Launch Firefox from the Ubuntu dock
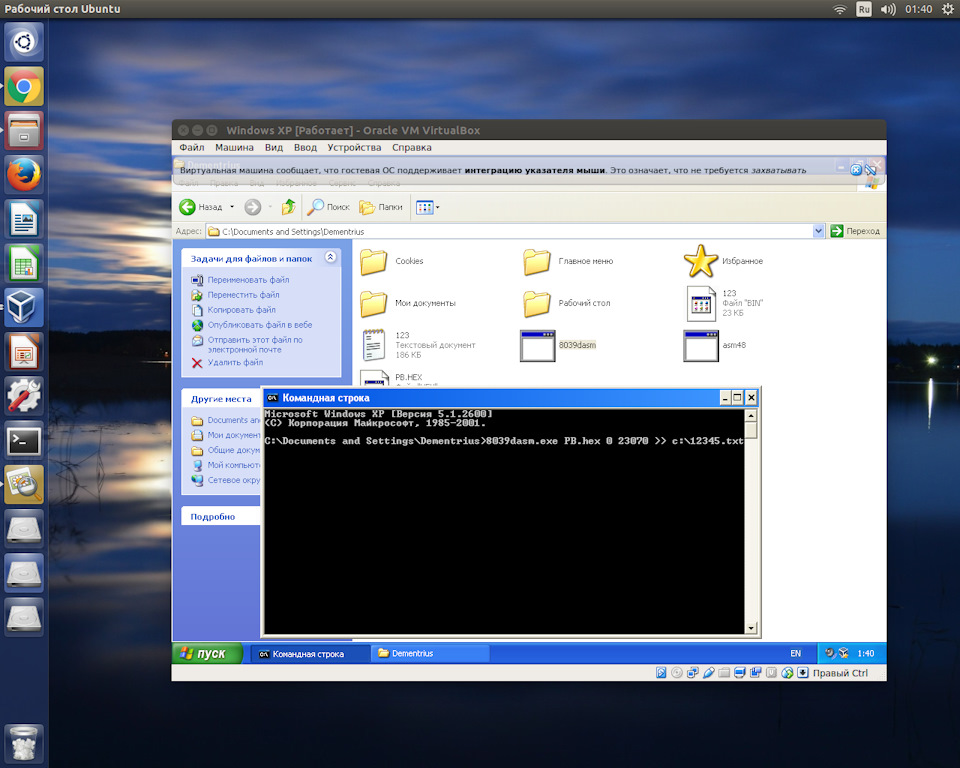Image resolution: width=960 pixels, height=768 pixels. [24, 175]
